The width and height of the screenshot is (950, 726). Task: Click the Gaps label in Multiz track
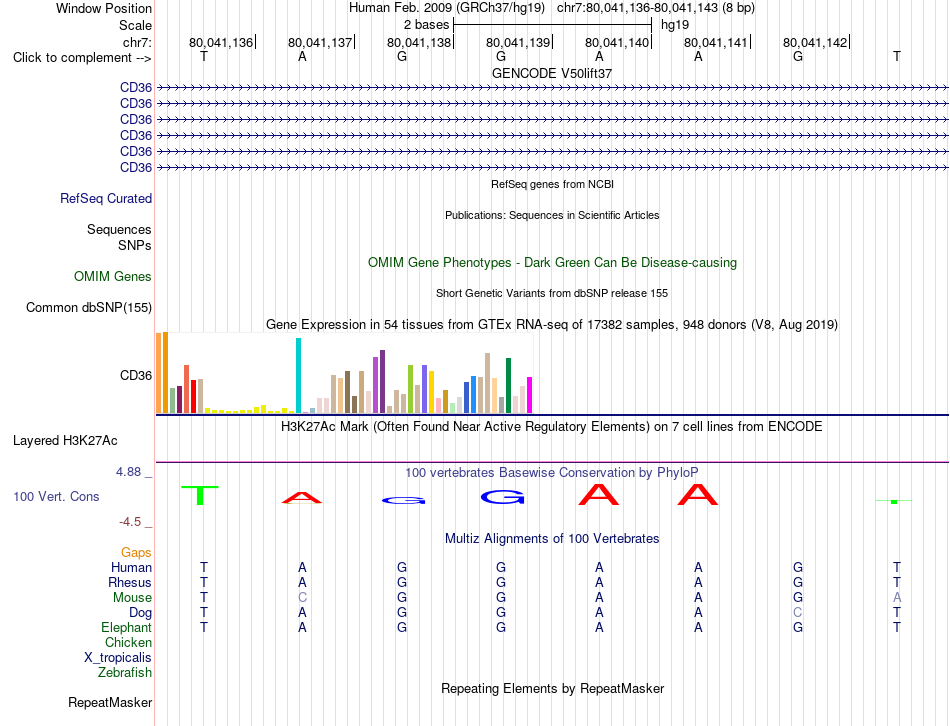pyautogui.click(x=136, y=552)
